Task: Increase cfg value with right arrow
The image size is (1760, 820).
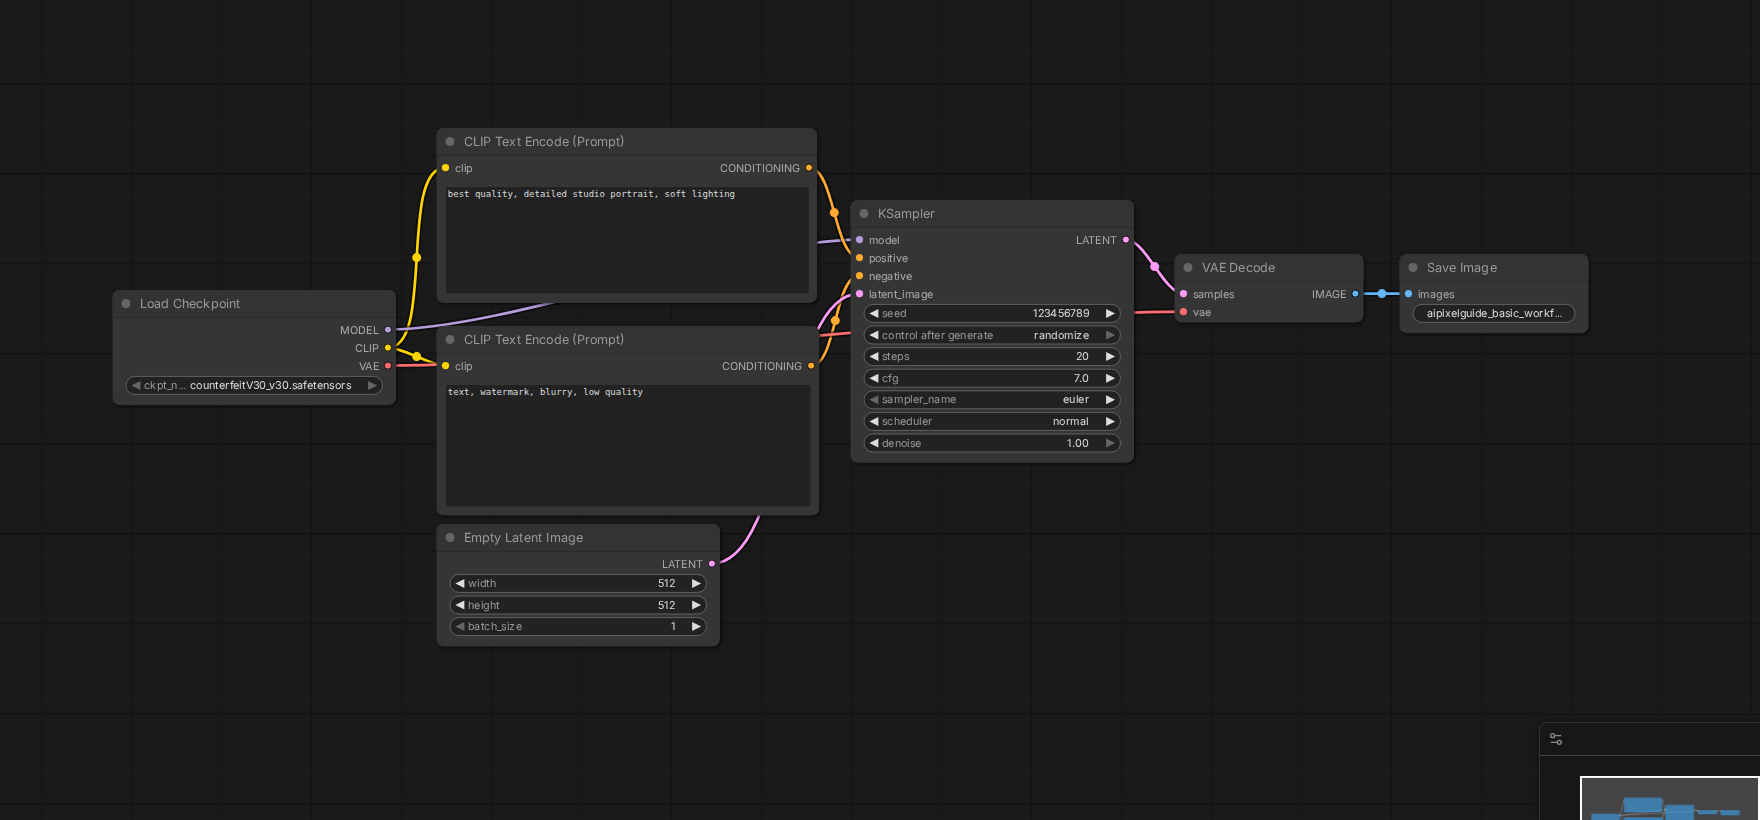Action: (1109, 378)
